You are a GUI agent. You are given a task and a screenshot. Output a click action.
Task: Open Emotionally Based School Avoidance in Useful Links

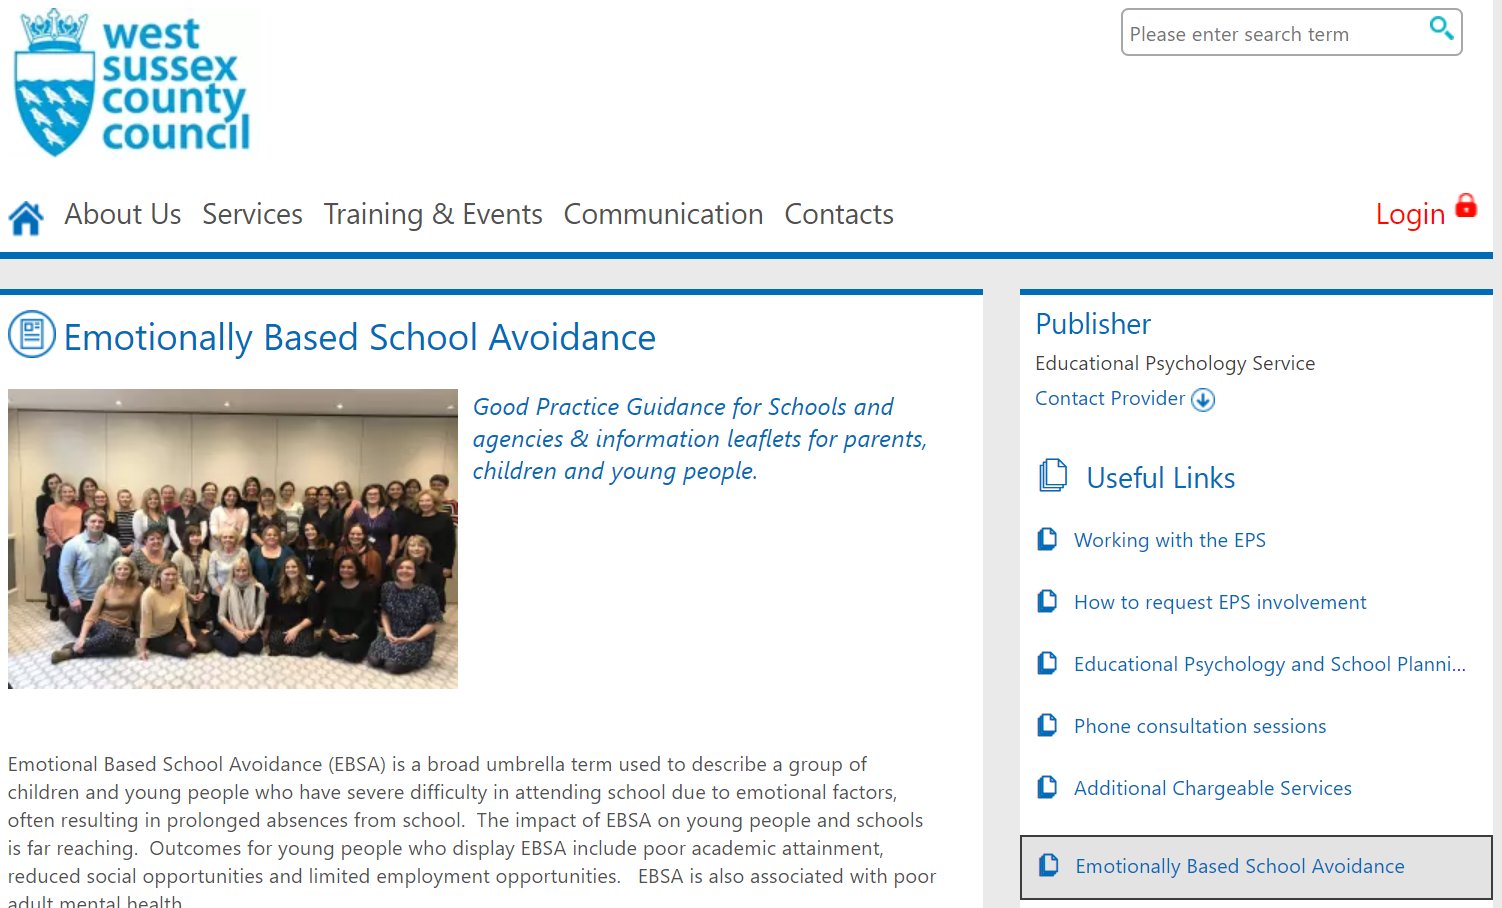coord(1239,866)
